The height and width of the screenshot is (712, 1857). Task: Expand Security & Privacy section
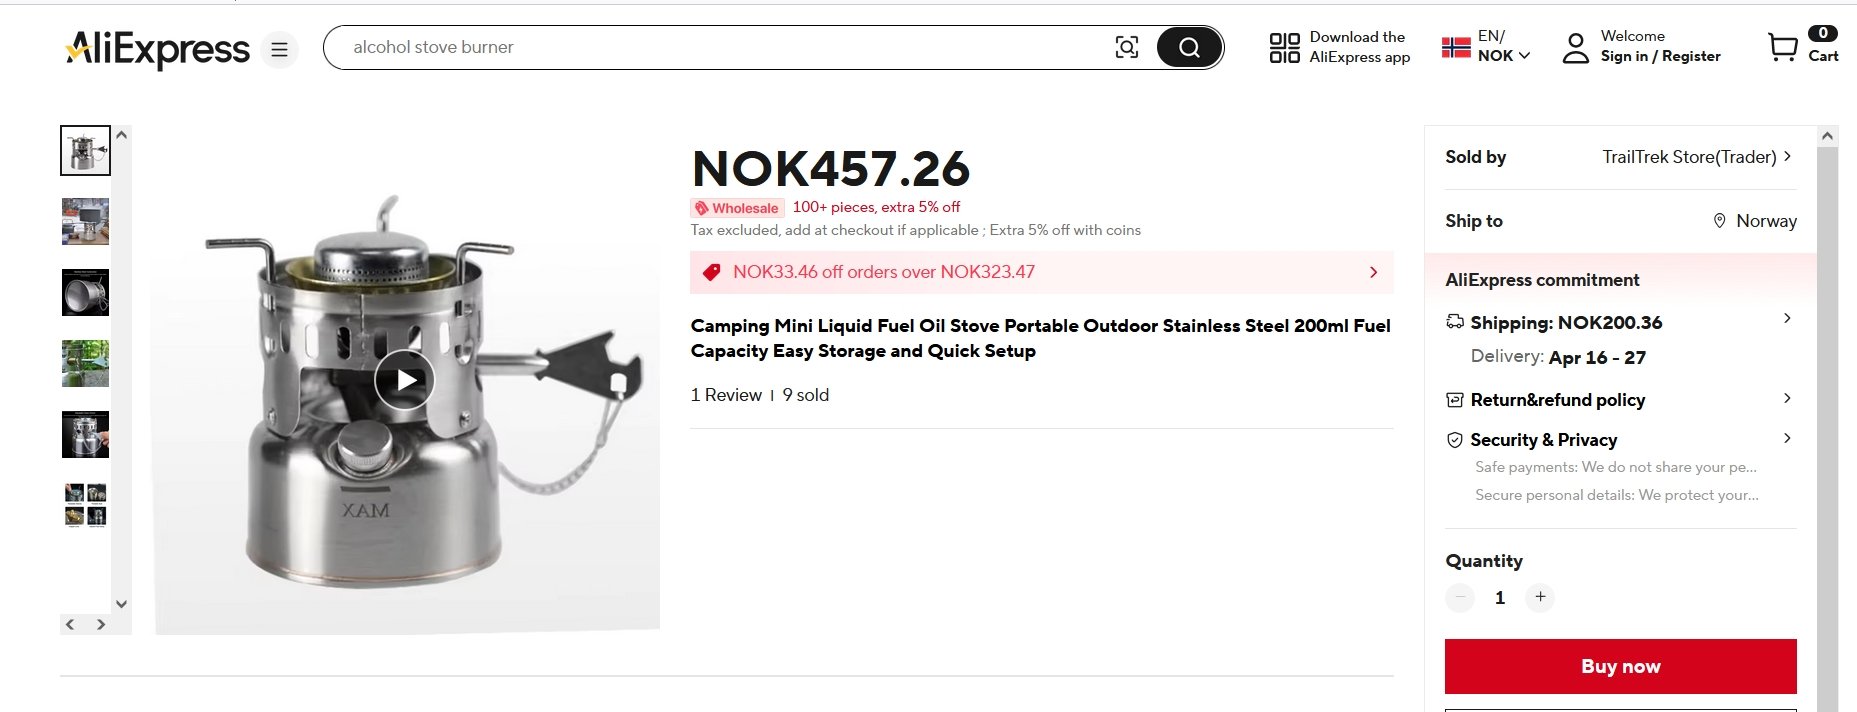[x=1787, y=439]
